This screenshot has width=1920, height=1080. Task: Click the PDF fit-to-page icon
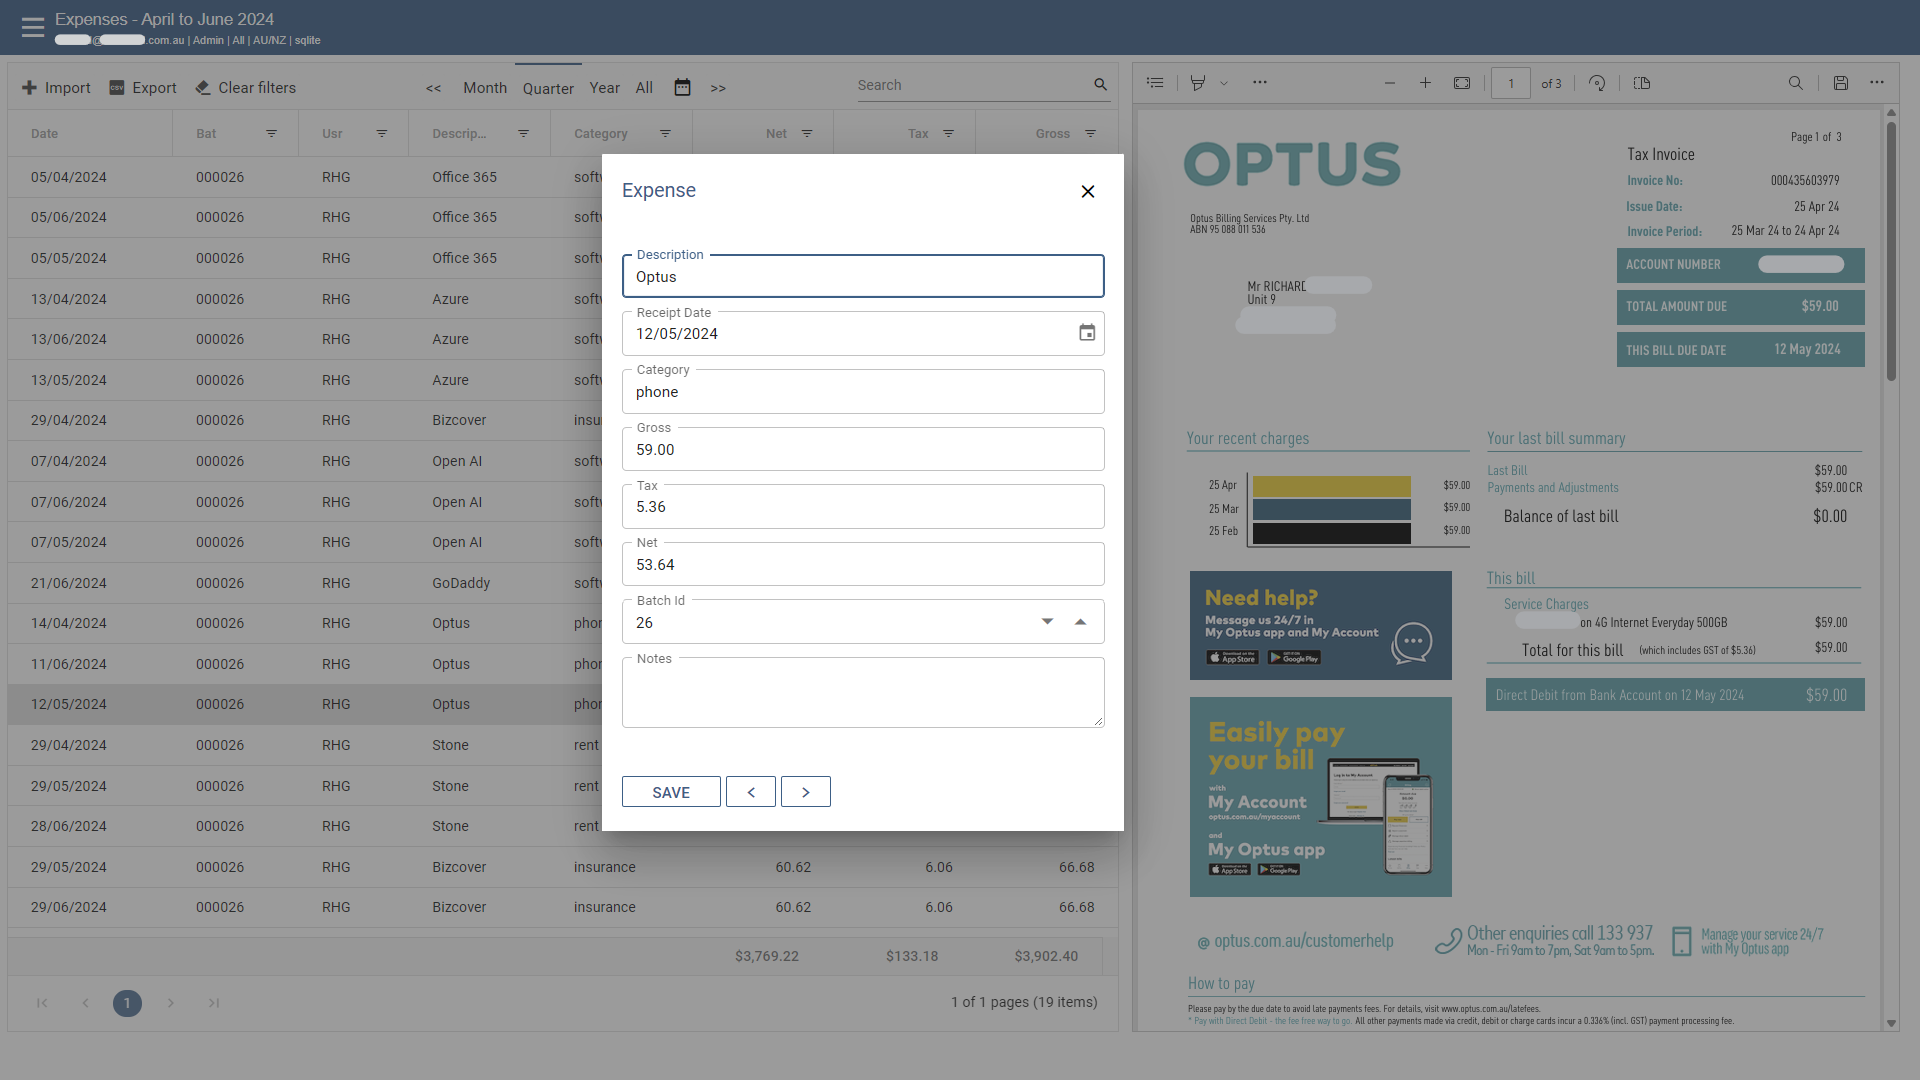(1462, 83)
